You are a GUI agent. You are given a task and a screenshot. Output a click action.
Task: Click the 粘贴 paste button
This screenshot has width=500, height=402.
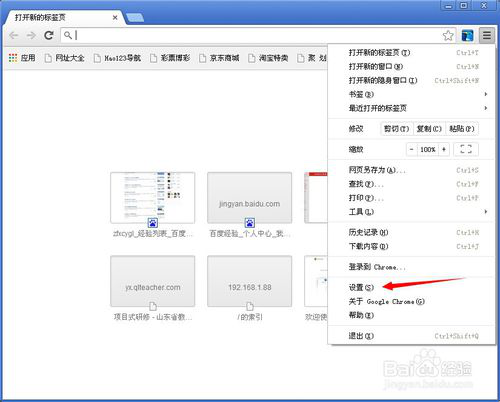click(x=462, y=129)
